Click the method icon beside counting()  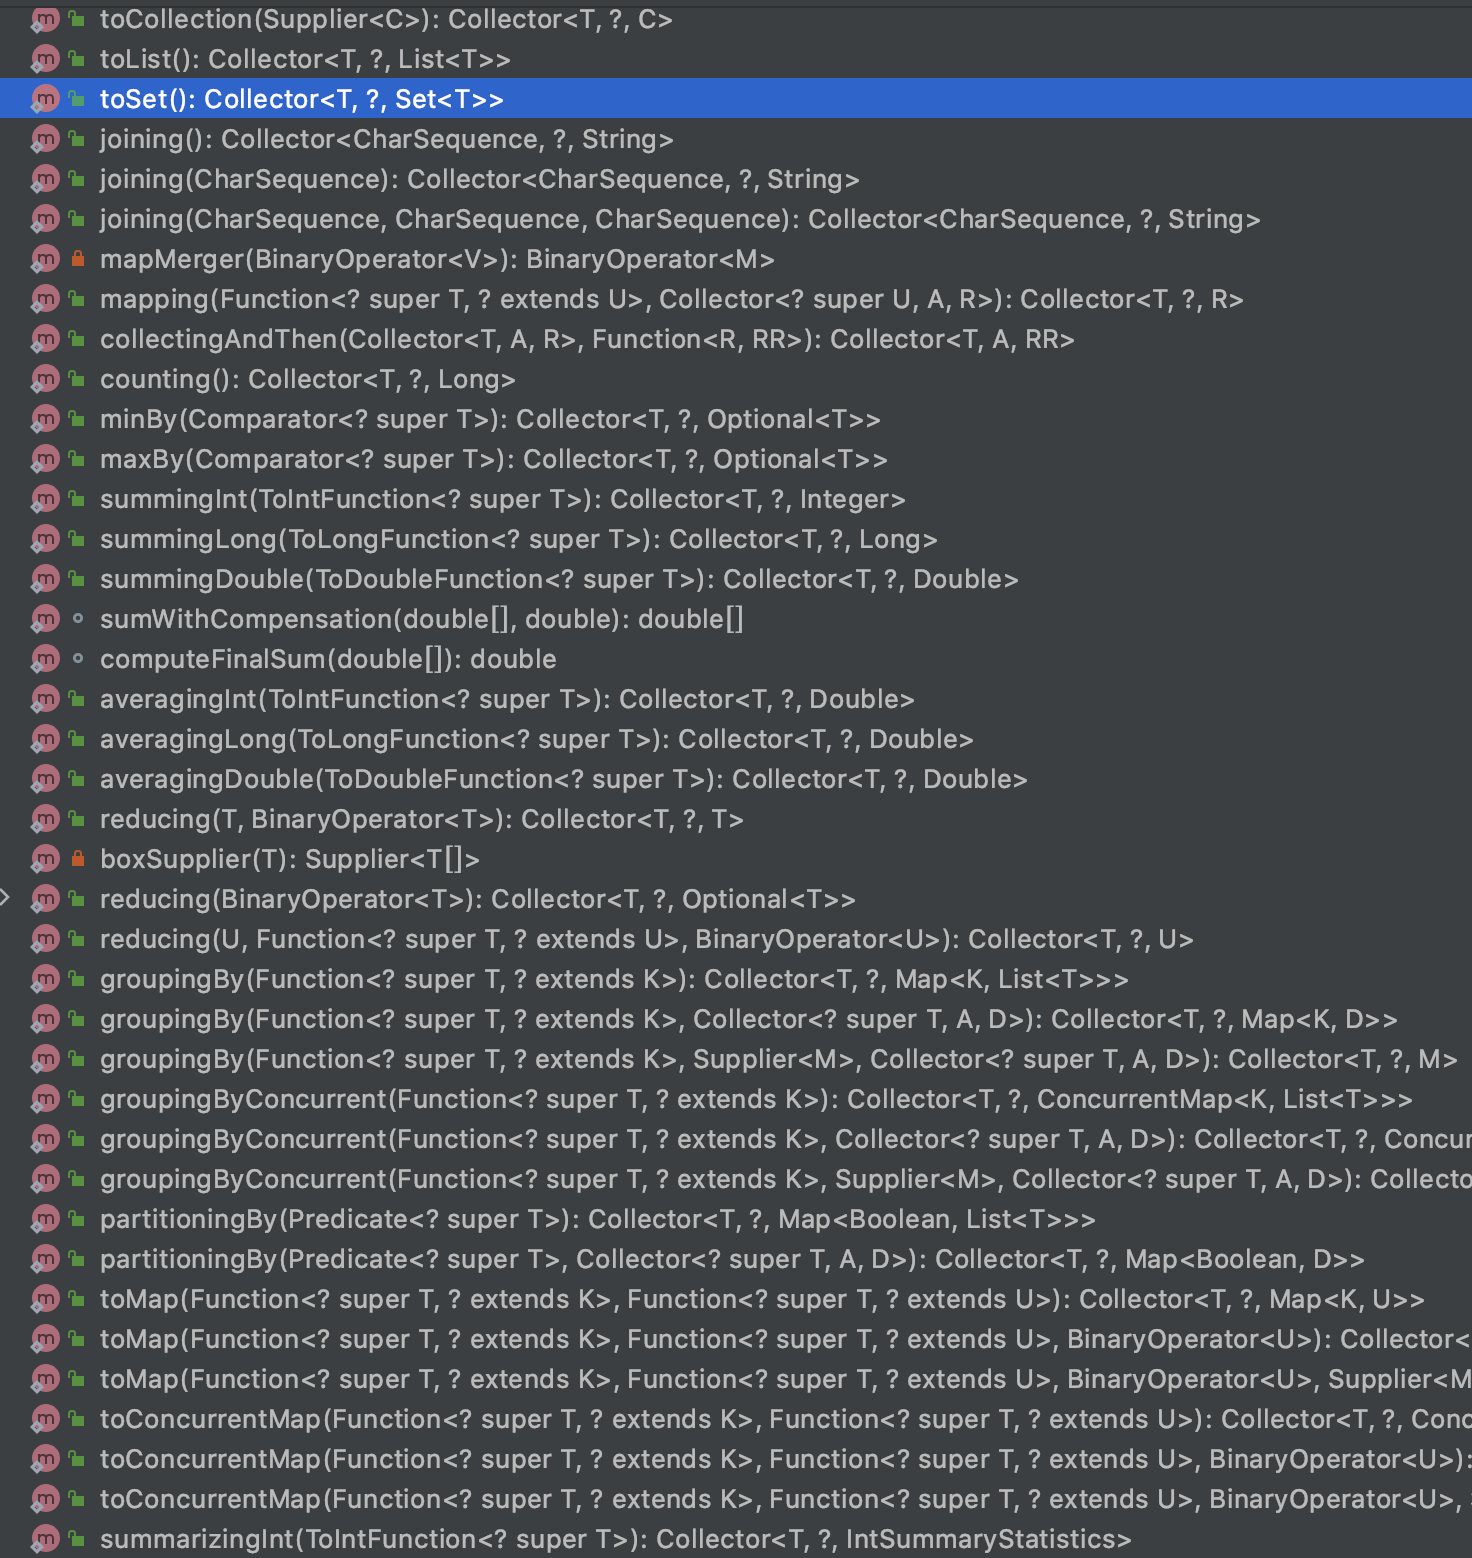coord(45,379)
